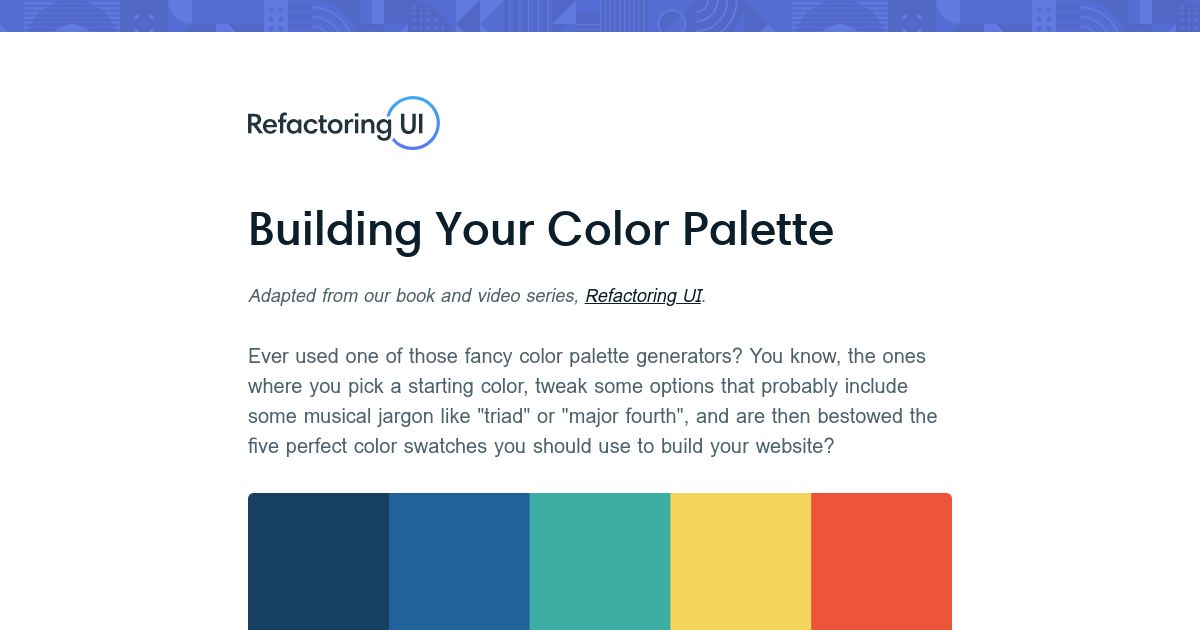Click the word Palette in the heading
The height and width of the screenshot is (630, 1200).
[758, 229]
